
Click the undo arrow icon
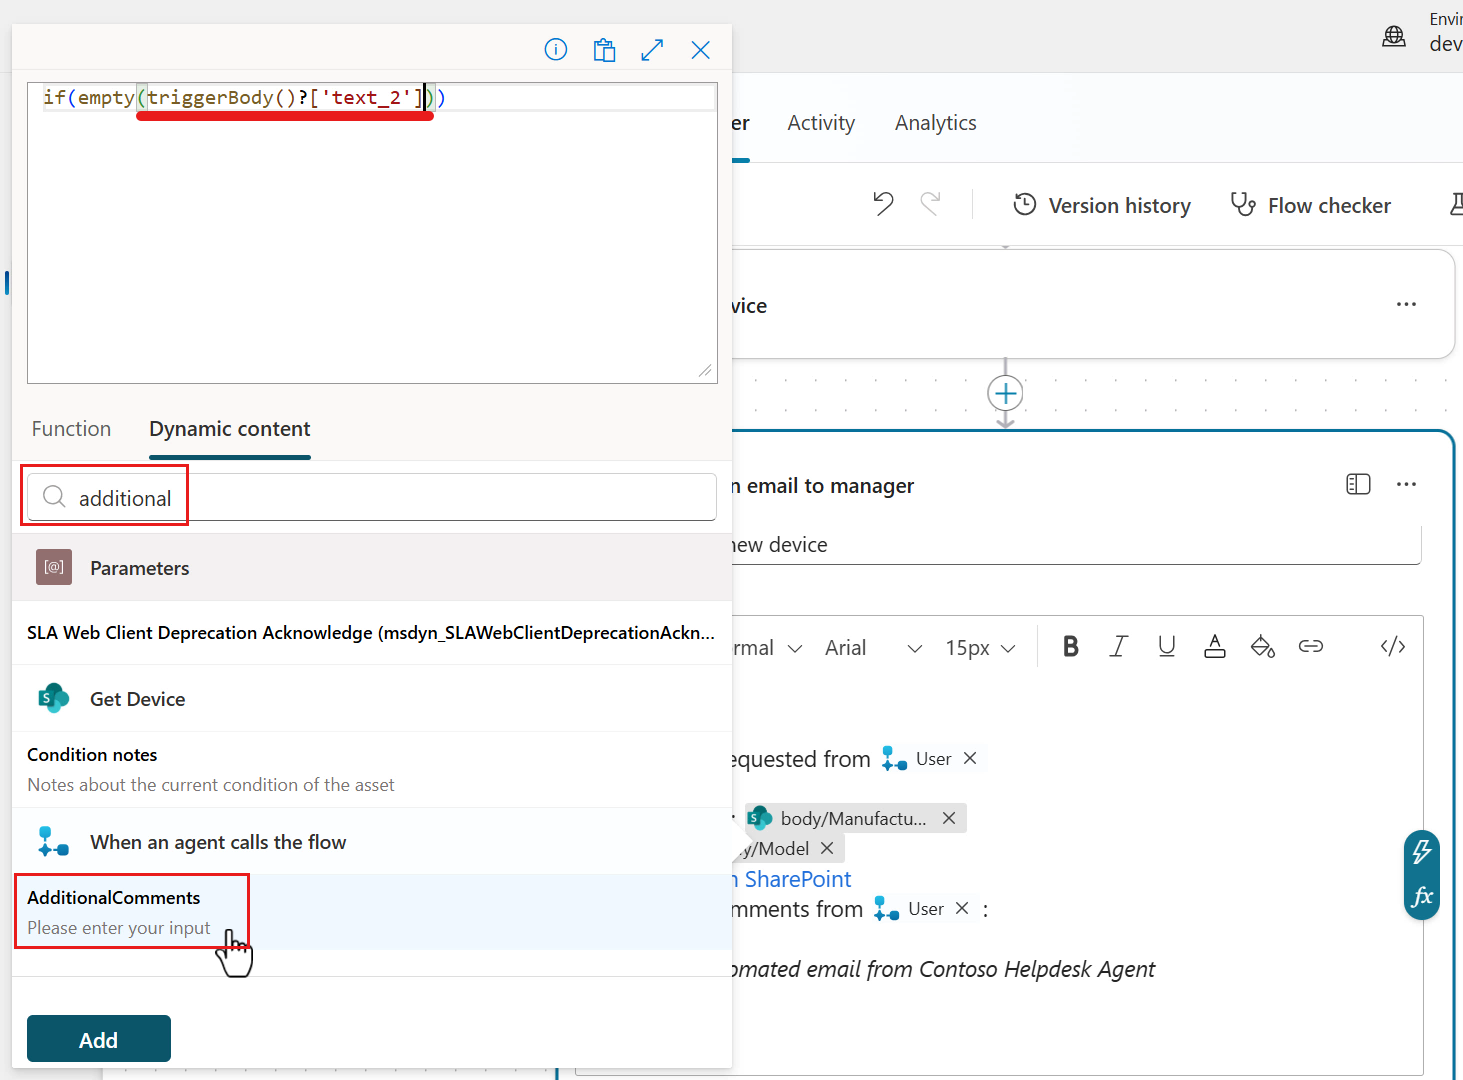[883, 203]
